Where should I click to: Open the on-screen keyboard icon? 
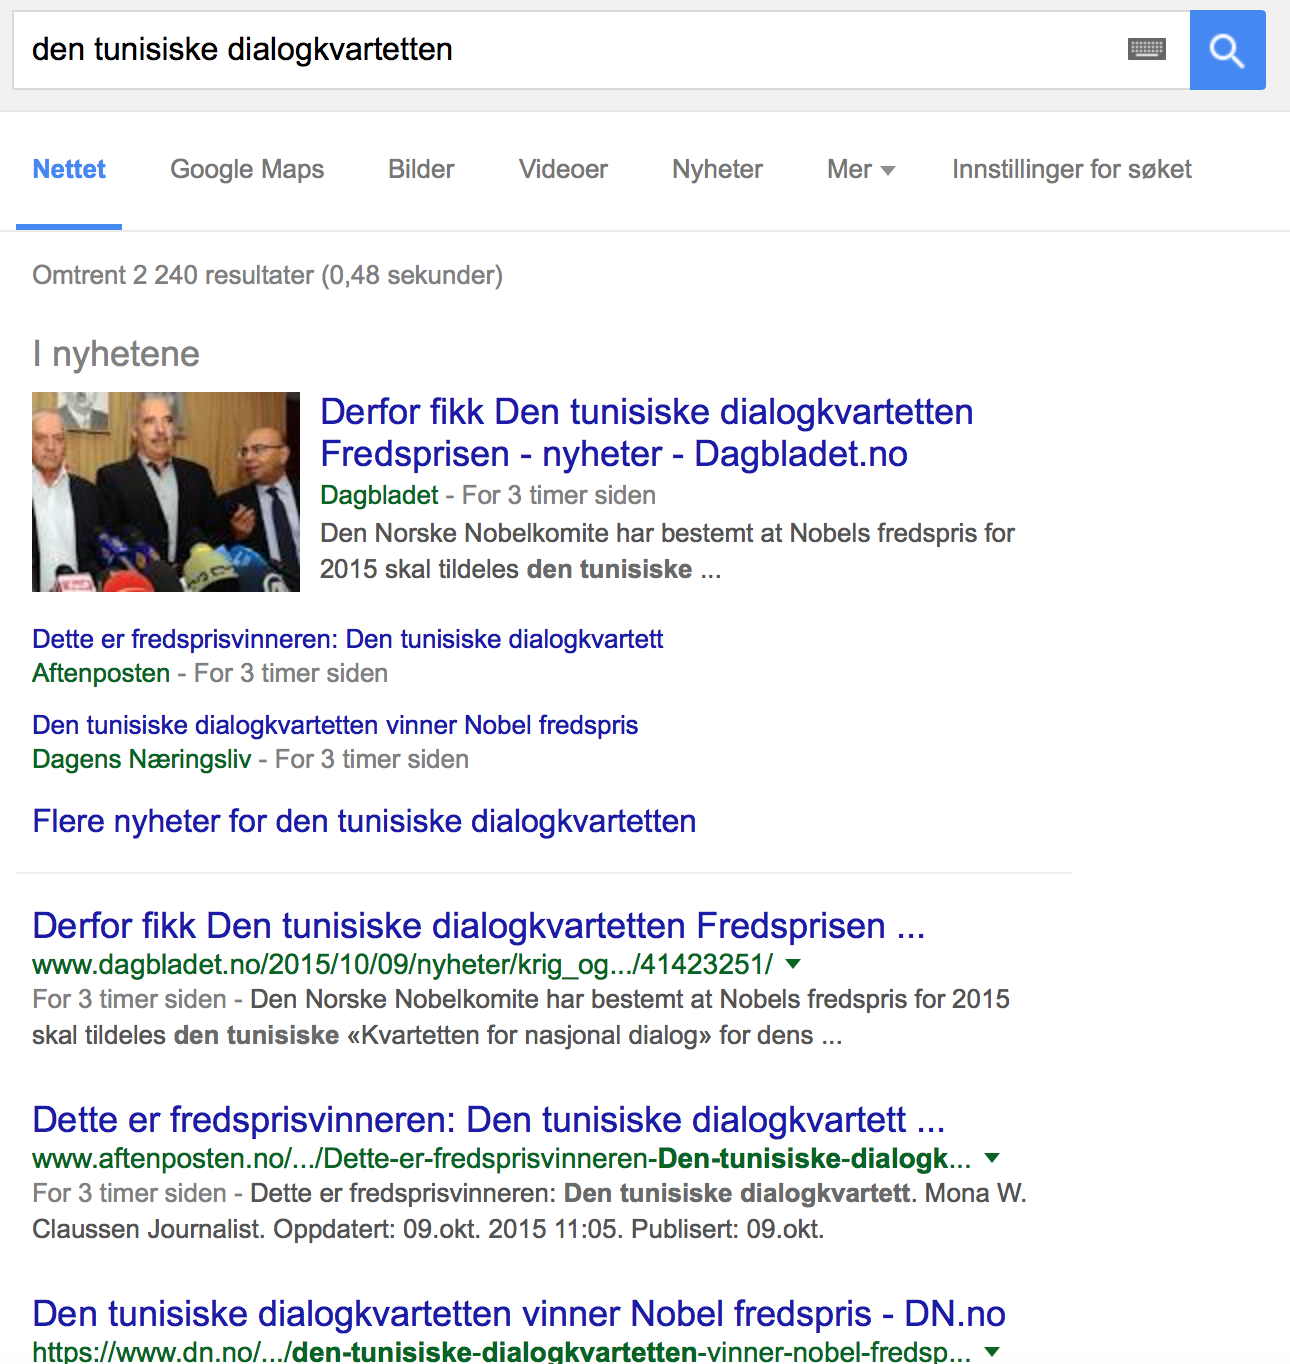point(1146,49)
